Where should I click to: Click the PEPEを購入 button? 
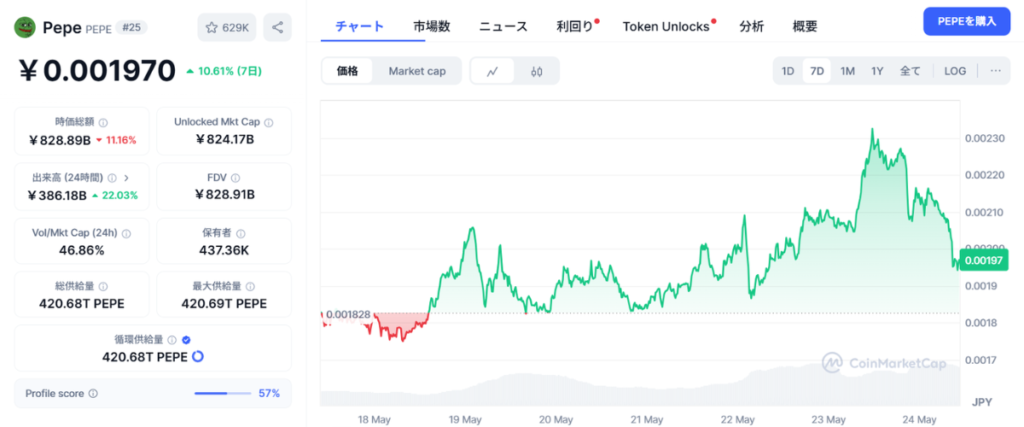coord(967,22)
